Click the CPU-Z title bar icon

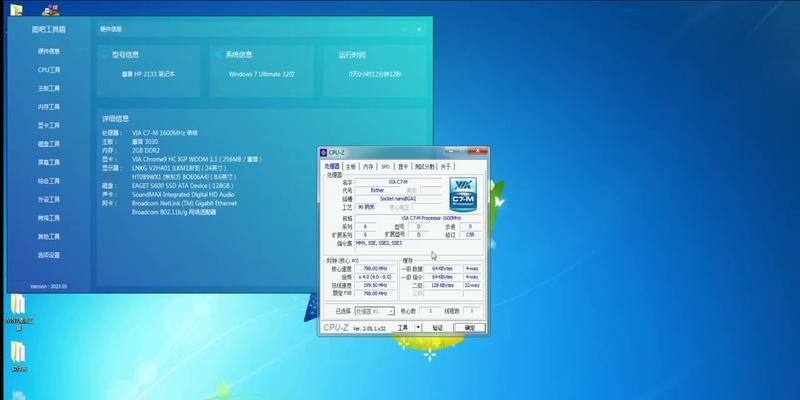[x=323, y=153]
